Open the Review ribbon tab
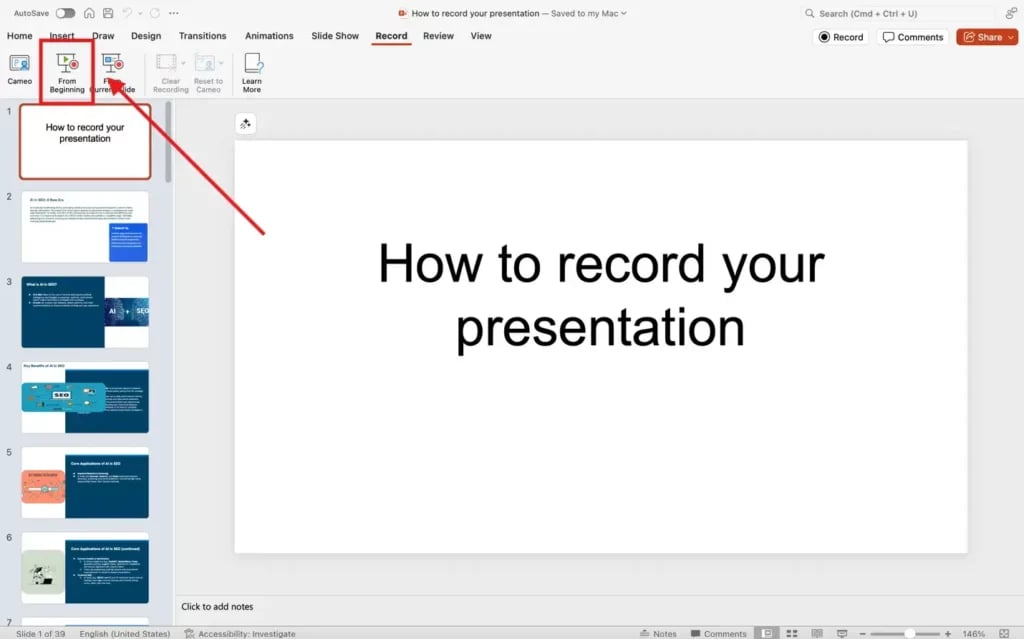1024x639 pixels. (439, 35)
